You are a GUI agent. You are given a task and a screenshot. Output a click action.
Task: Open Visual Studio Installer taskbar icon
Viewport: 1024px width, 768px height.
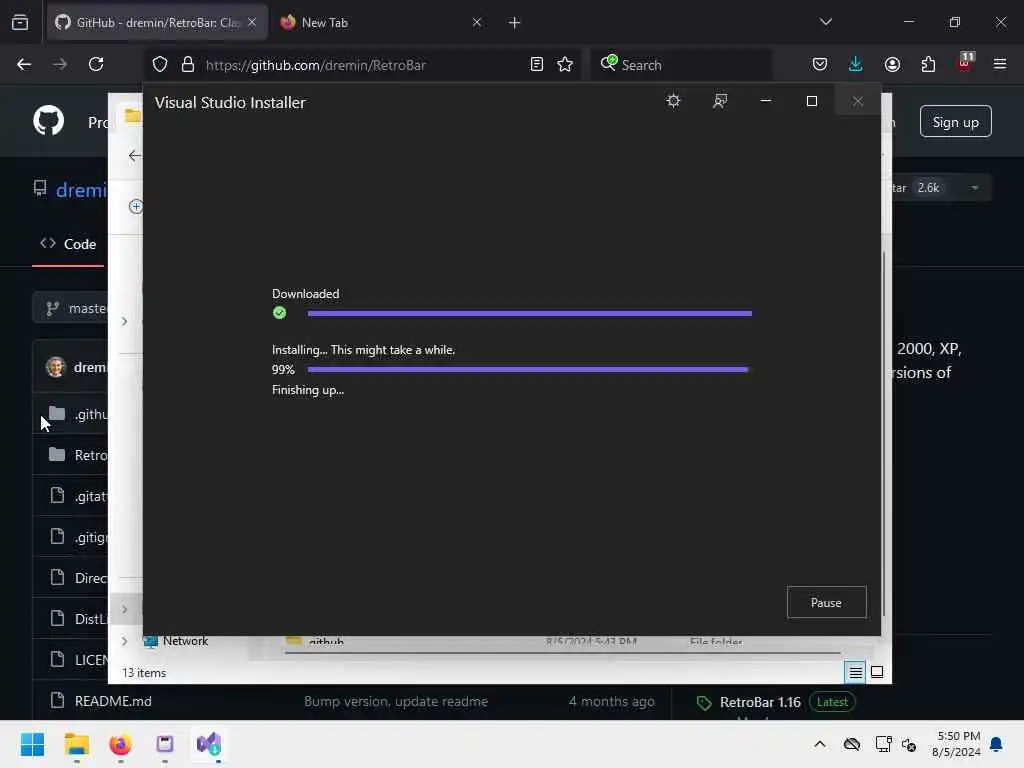pos(209,744)
